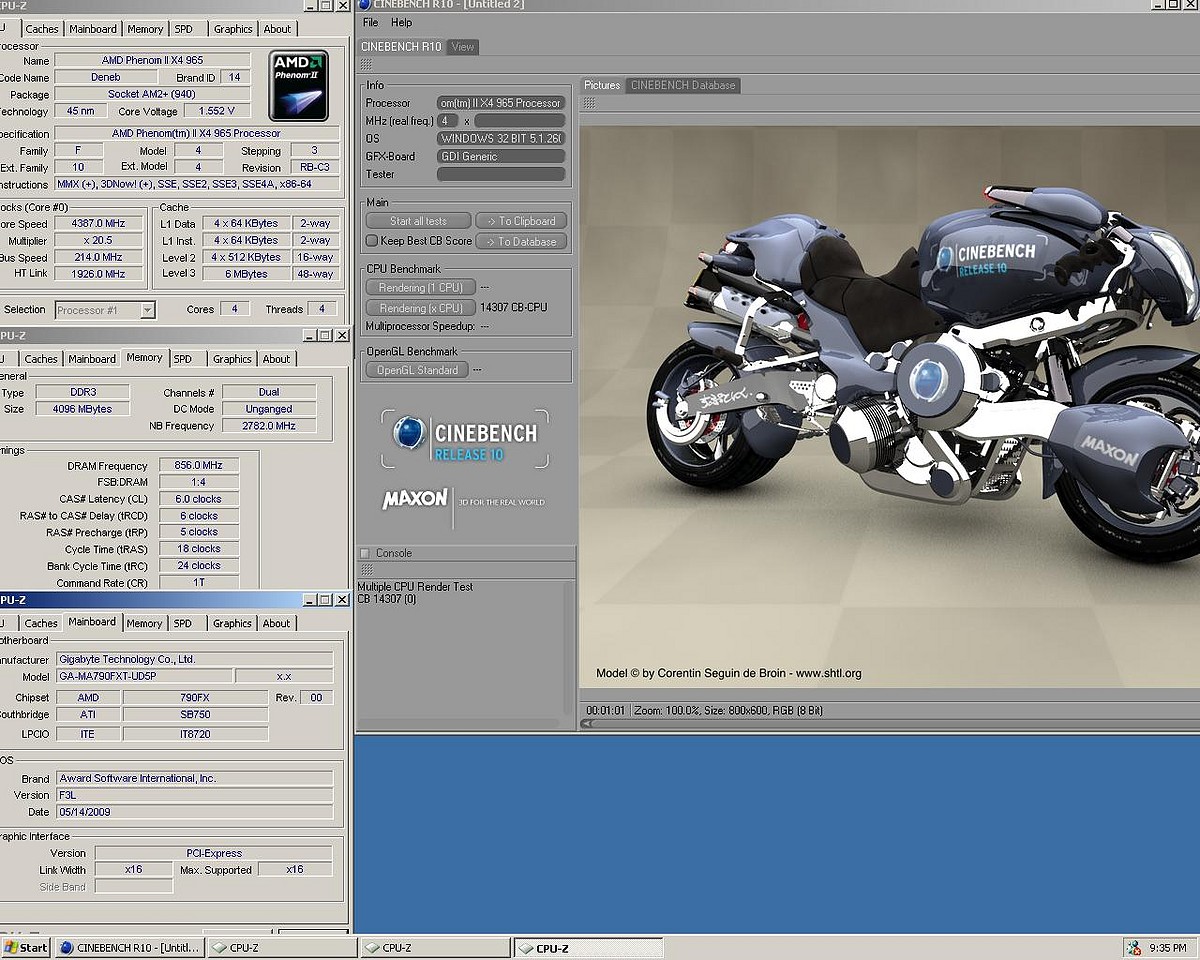This screenshot has width=1200, height=960.
Task: Click the security alert icon in system tray
Action: tap(1133, 947)
